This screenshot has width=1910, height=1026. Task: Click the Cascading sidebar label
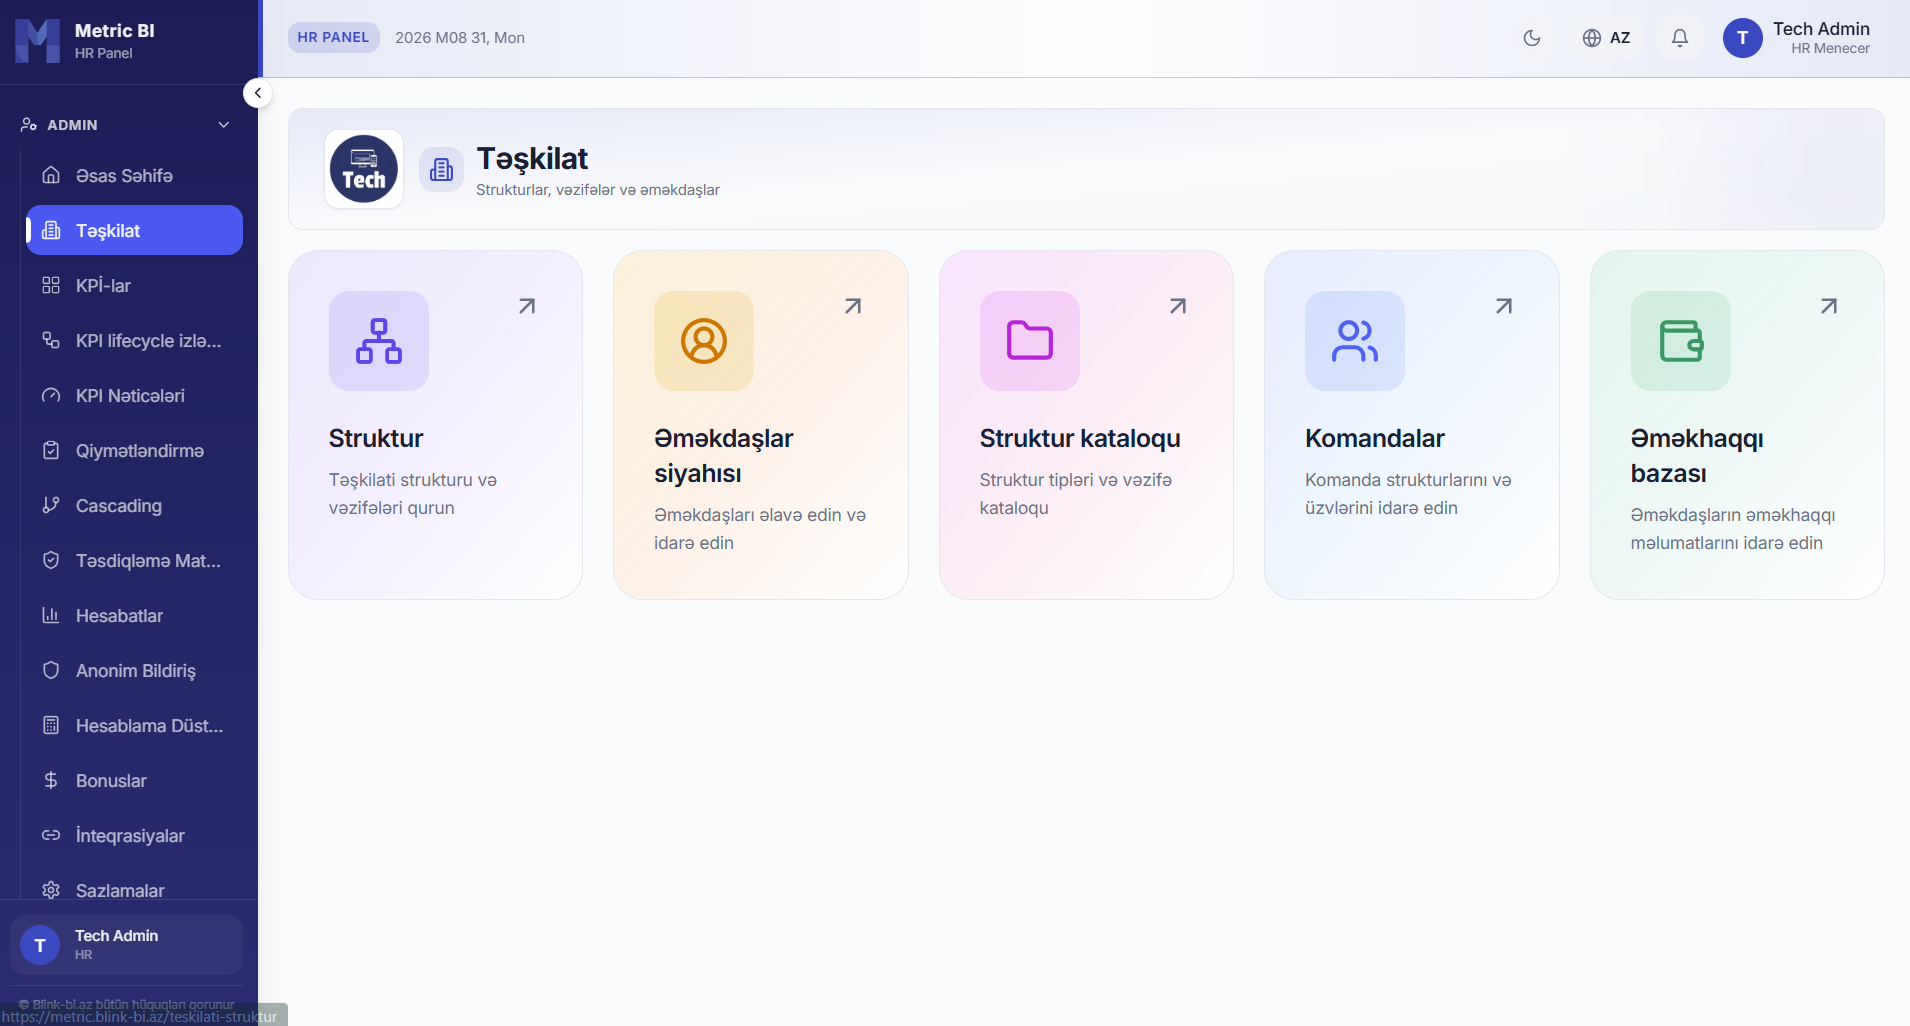119,506
